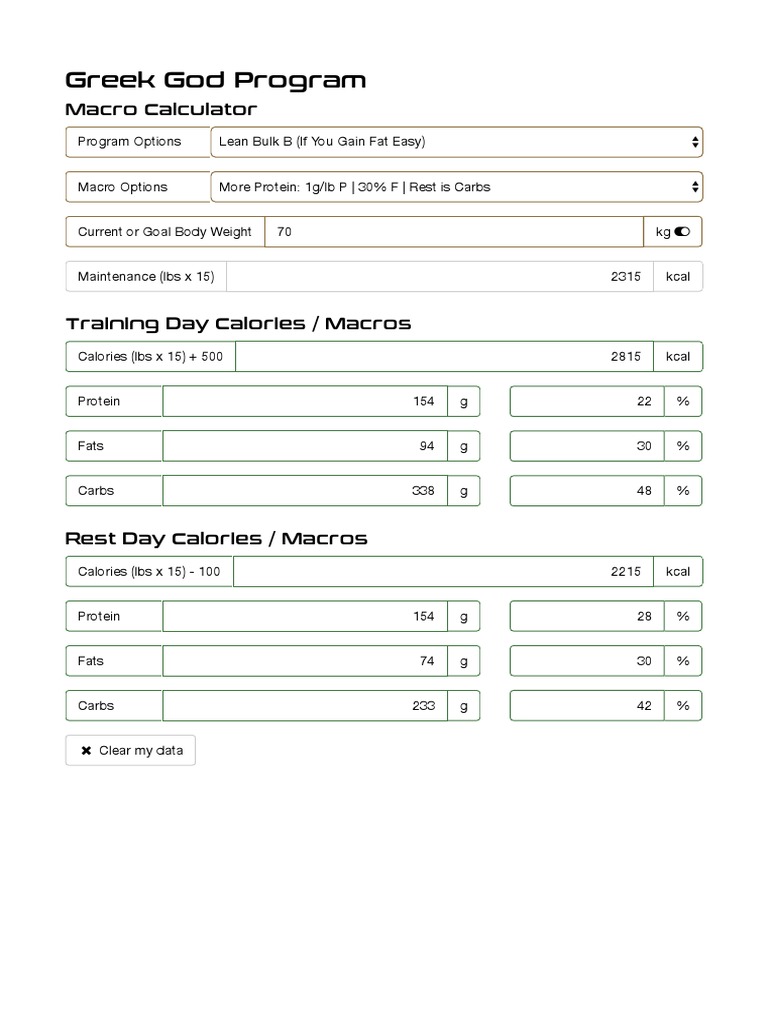Screen dimensions: 768x1024
Task: Open the Macro Options dropdown
Action: coord(456,187)
